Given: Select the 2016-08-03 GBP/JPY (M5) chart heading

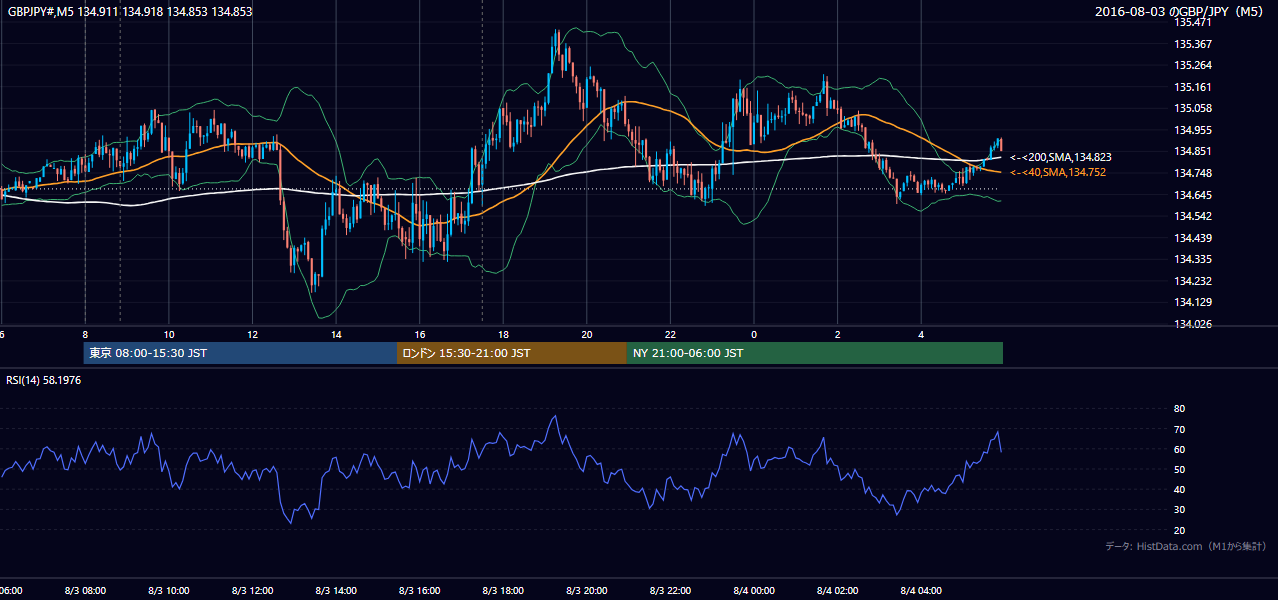Looking at the screenshot, I should [1181, 11].
